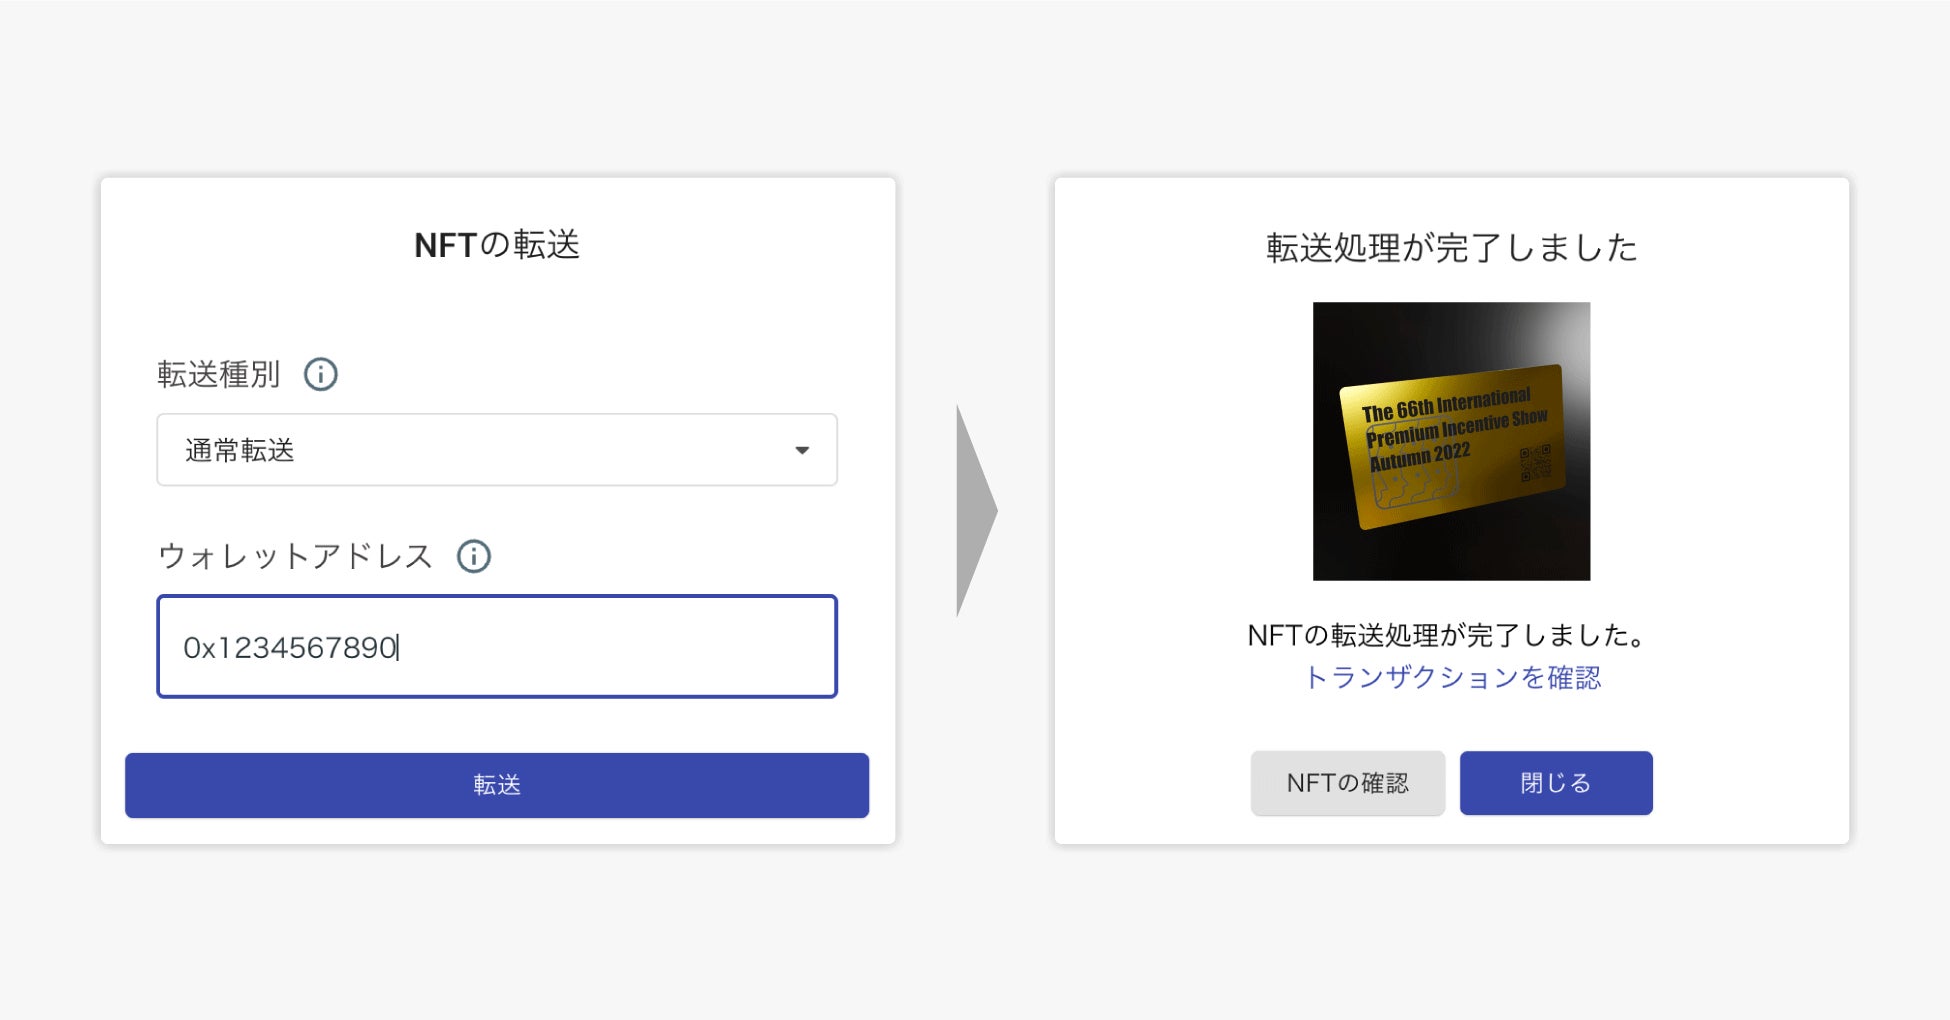This screenshot has height=1020, width=1950.
Task: Click the dropdown caret arrow icon
Action: click(801, 450)
